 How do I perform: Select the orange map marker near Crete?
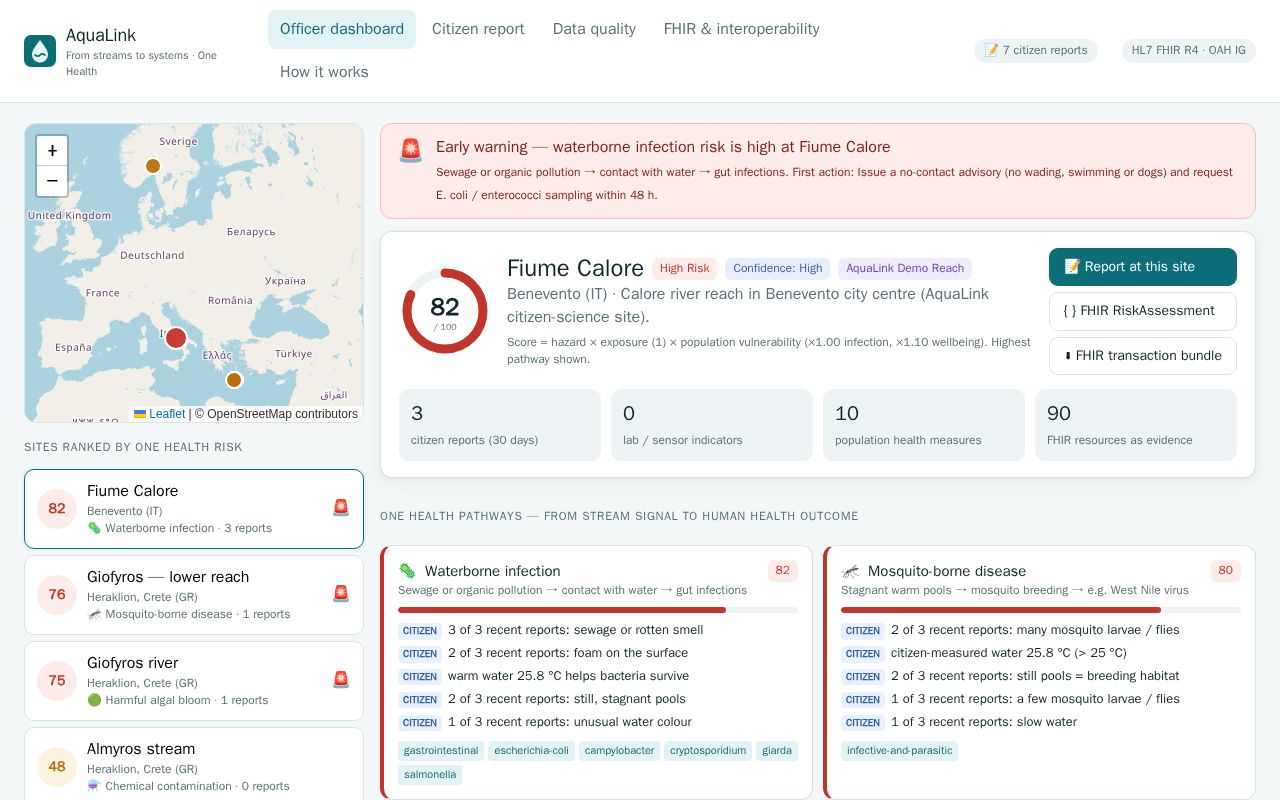click(x=234, y=380)
